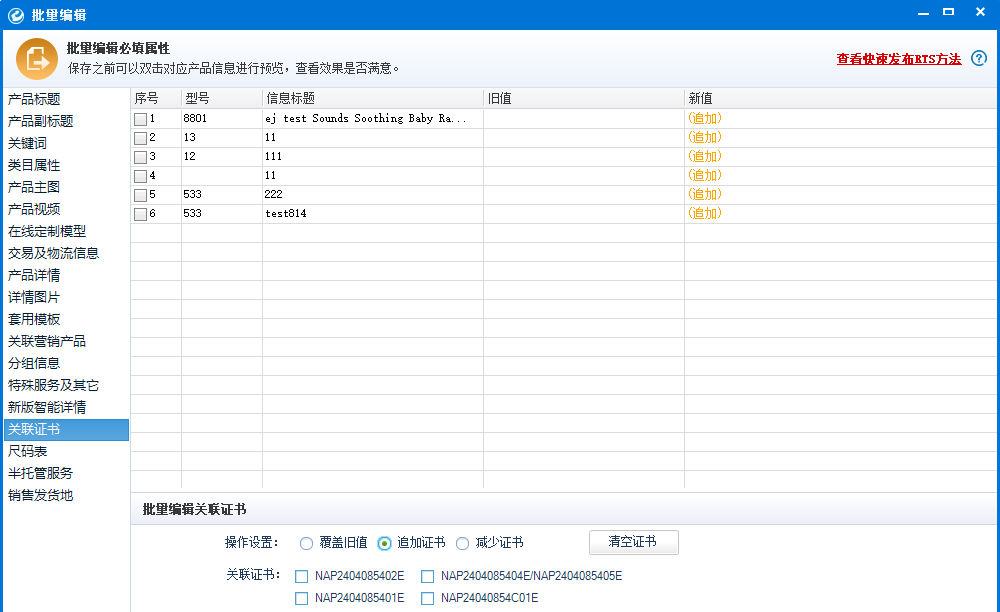Go to 产品详情 section
Screen dimensions: 1000x612
(x=34, y=275)
